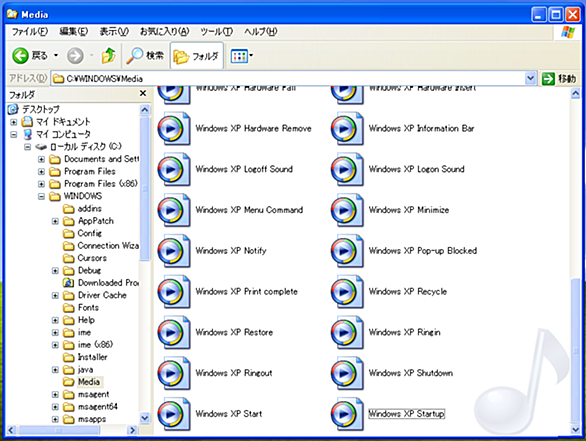Click the Back (戻る) arrow icon
586x441 pixels.
coord(20,56)
